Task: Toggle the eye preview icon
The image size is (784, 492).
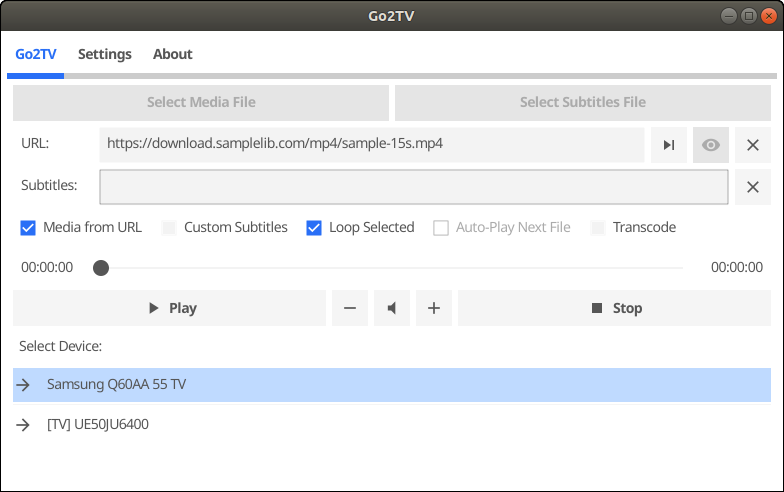Action: coord(710,145)
